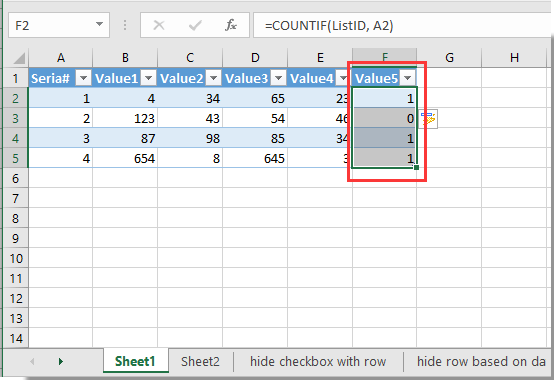
Task: Click the previous sheet navigation arrow
Action: pos(32,361)
